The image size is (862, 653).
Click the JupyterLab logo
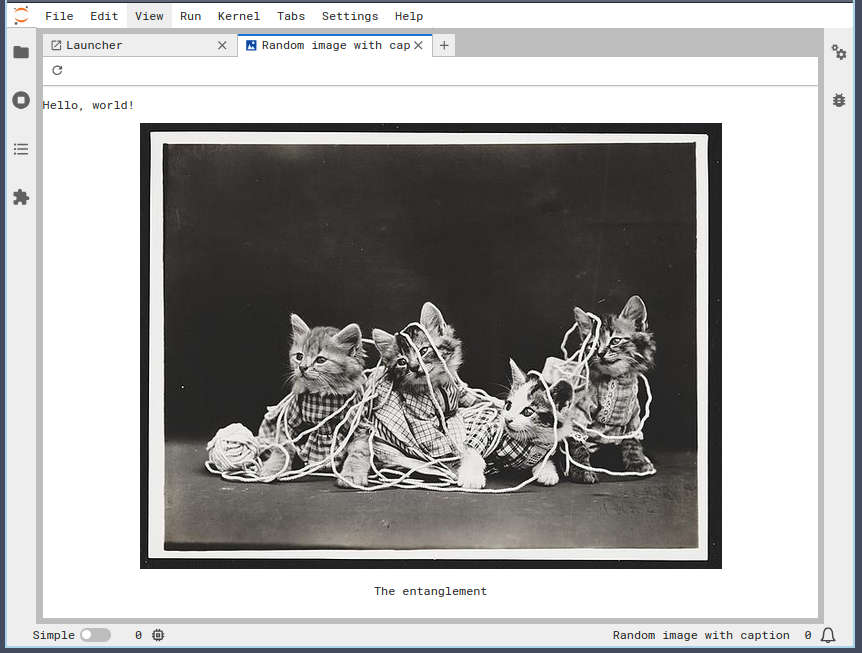pos(20,15)
